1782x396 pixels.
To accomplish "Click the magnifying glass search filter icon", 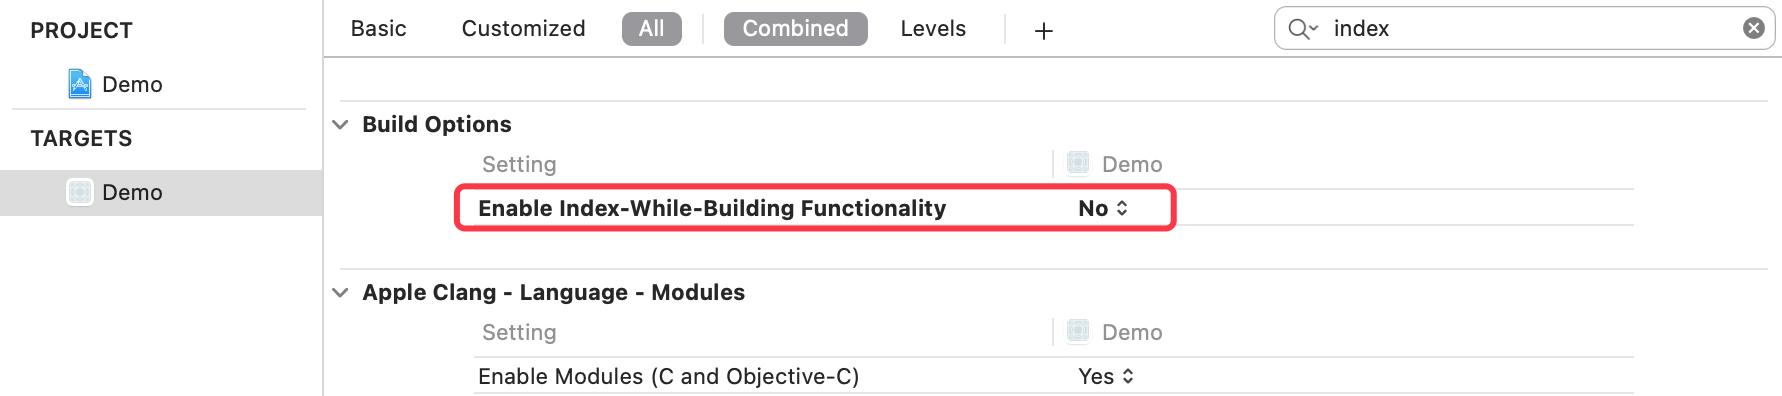I will [x=1303, y=29].
